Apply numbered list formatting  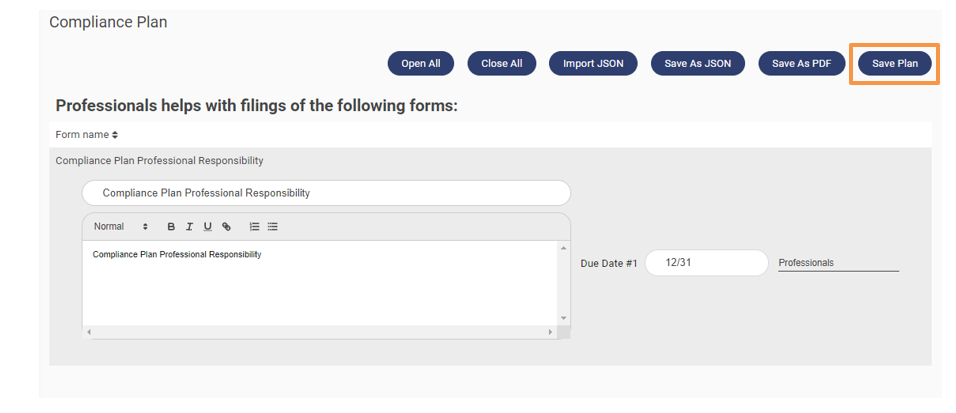[x=254, y=227]
